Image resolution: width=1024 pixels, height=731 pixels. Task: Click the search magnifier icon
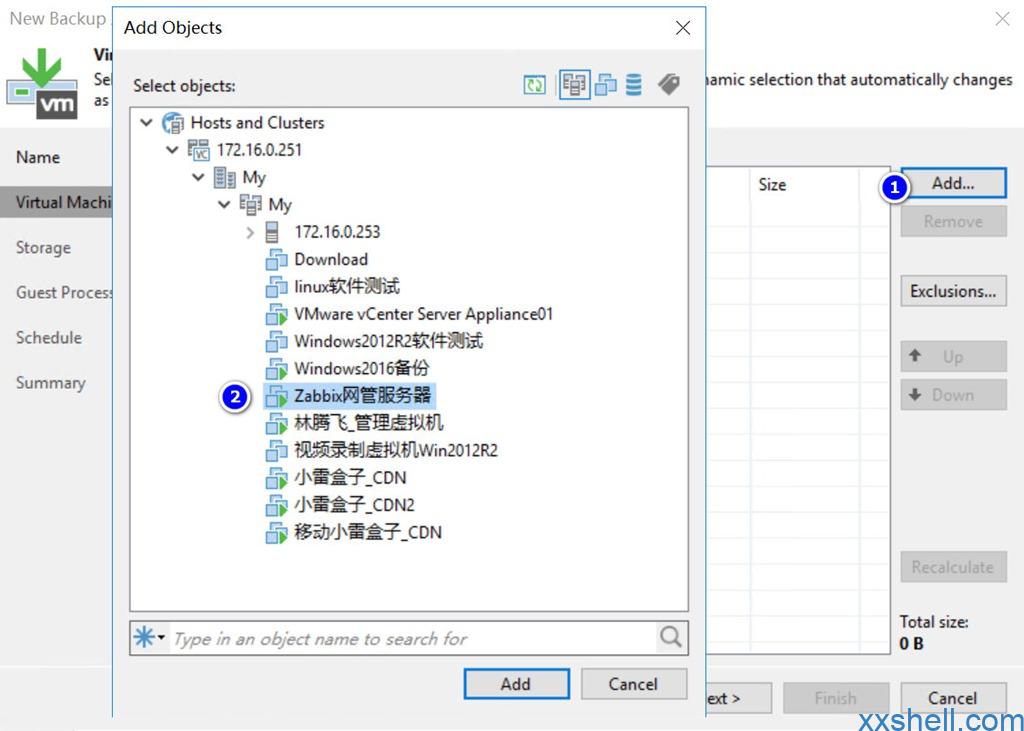pyautogui.click(x=671, y=636)
